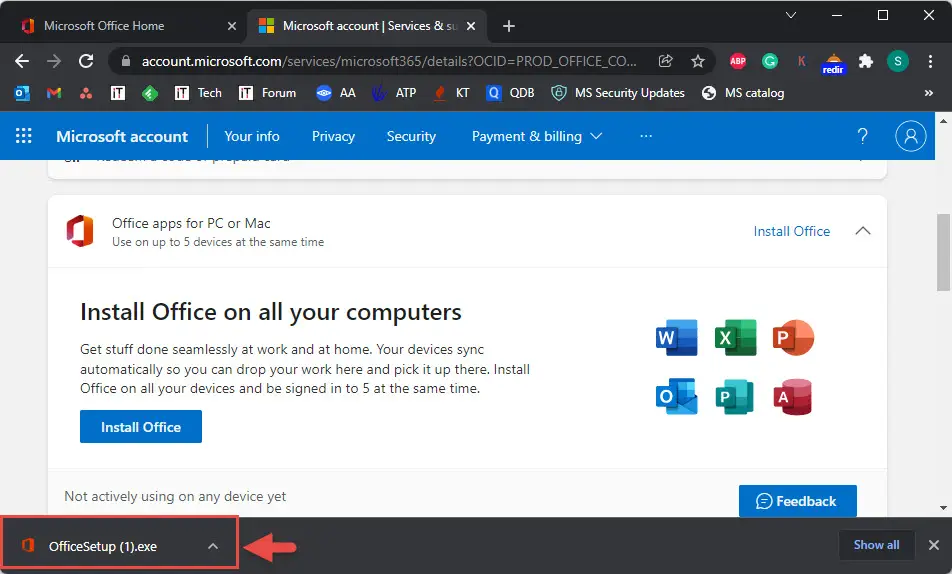Open the MS catalog bookmark
This screenshot has height=574, width=952.
click(x=743, y=93)
